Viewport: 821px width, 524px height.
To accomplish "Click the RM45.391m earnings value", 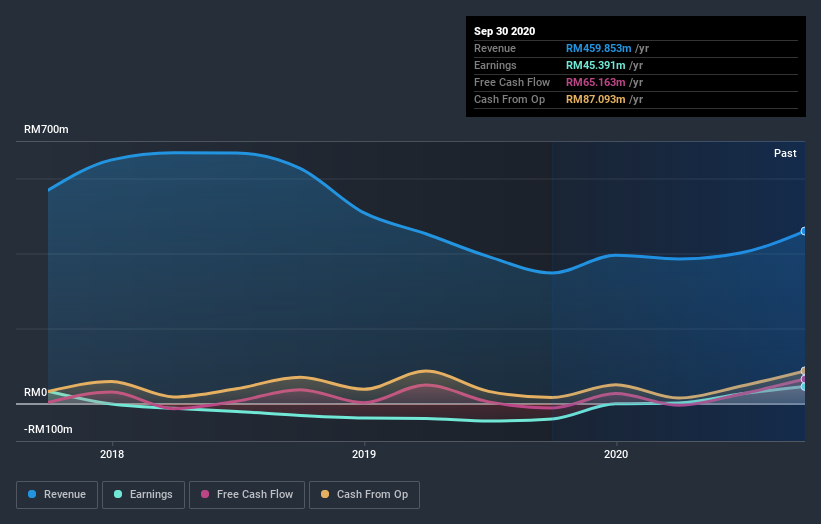I will [595, 65].
